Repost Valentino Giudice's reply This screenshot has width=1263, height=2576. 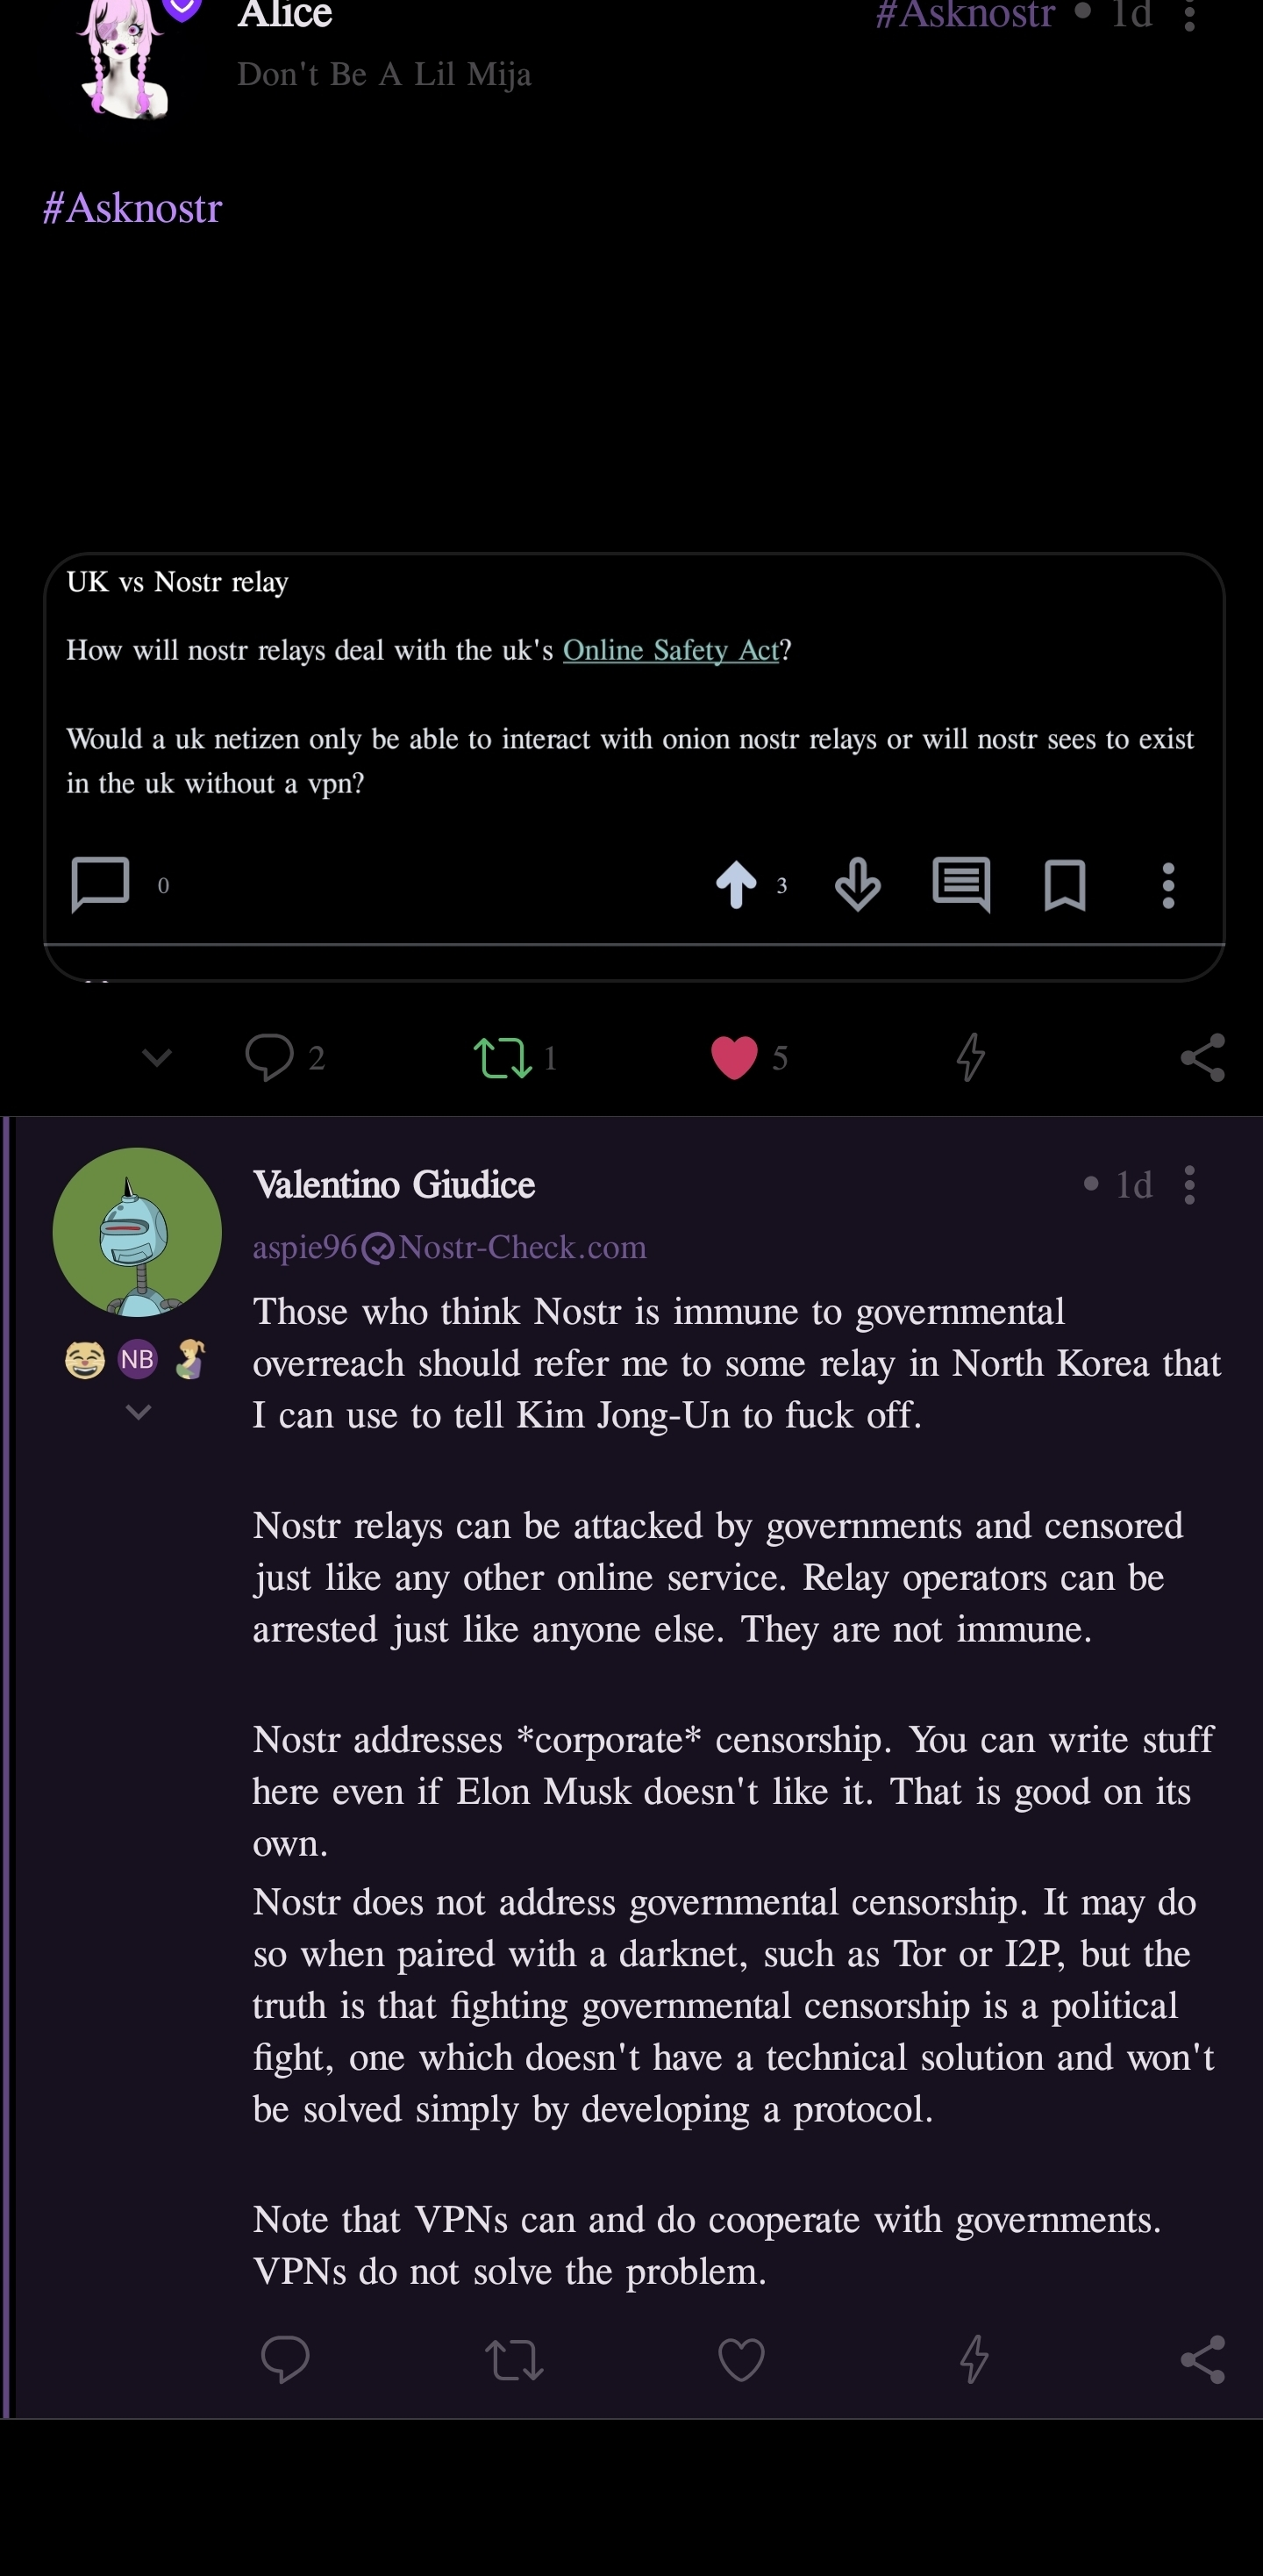[x=514, y=2360]
